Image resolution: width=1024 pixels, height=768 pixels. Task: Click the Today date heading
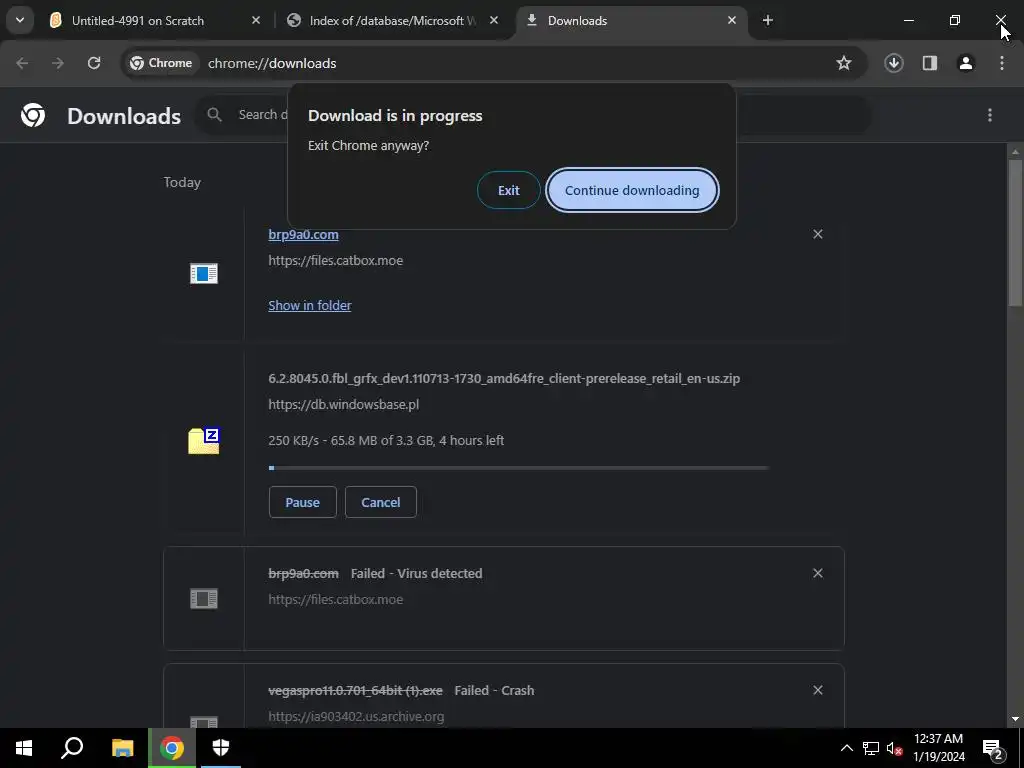point(182,182)
